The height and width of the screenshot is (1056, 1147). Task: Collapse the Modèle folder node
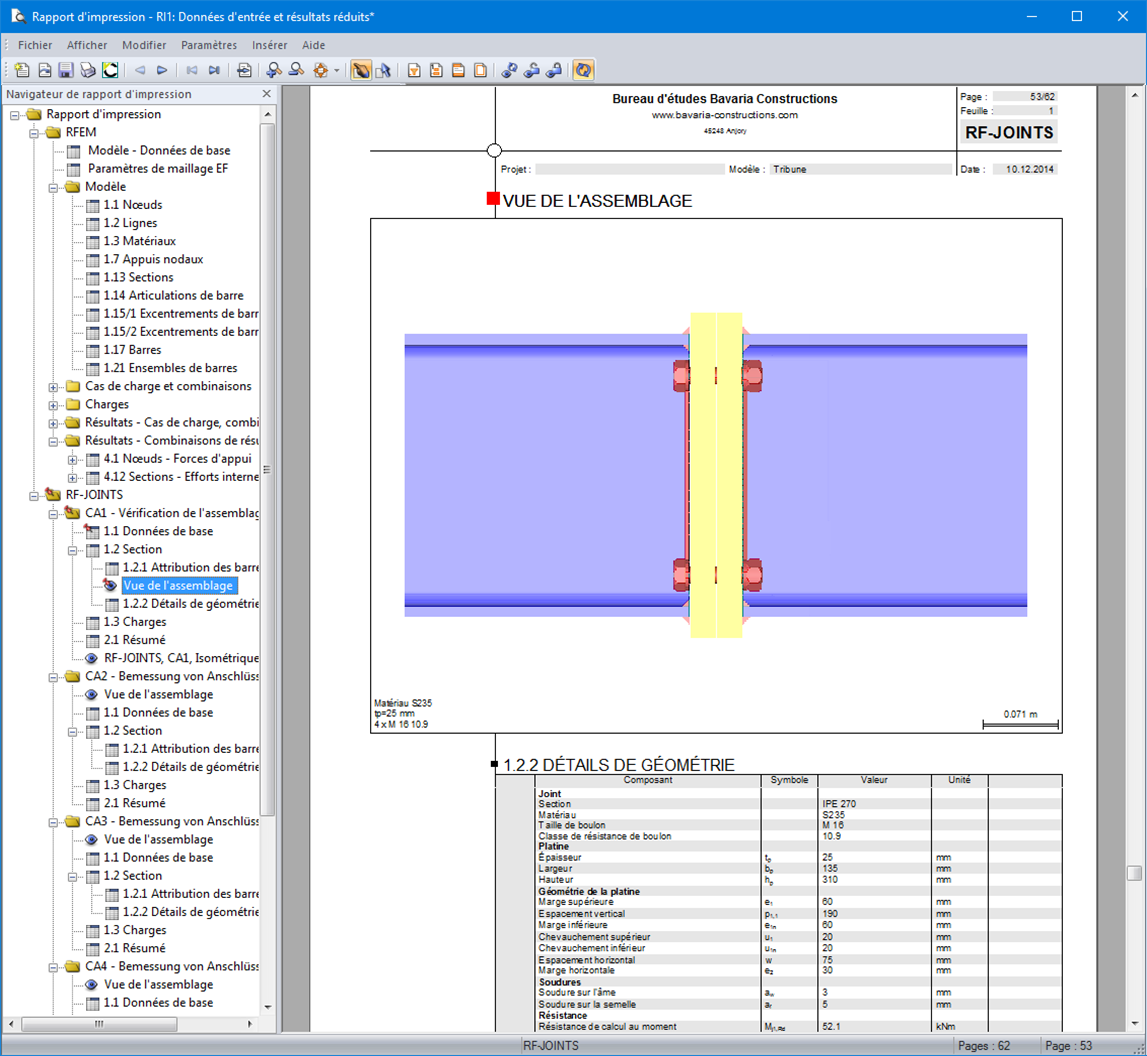tap(53, 188)
